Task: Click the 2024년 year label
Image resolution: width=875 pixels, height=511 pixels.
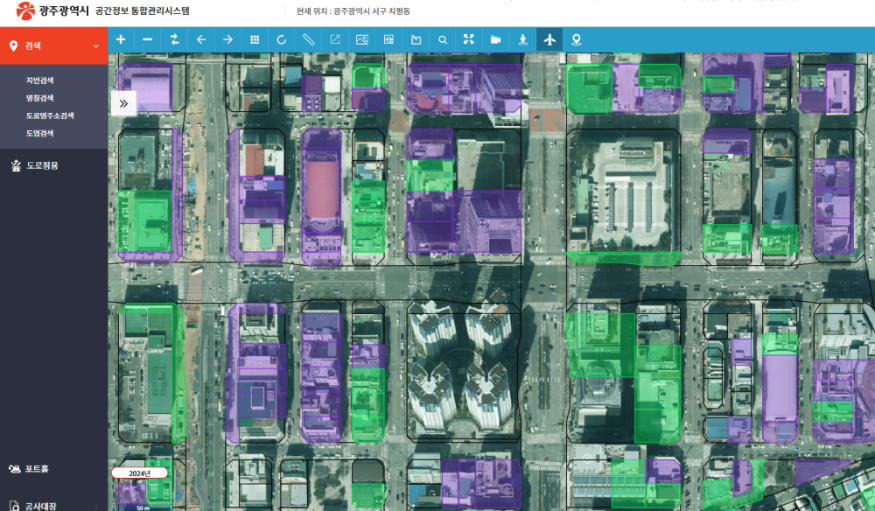Action: point(139,473)
